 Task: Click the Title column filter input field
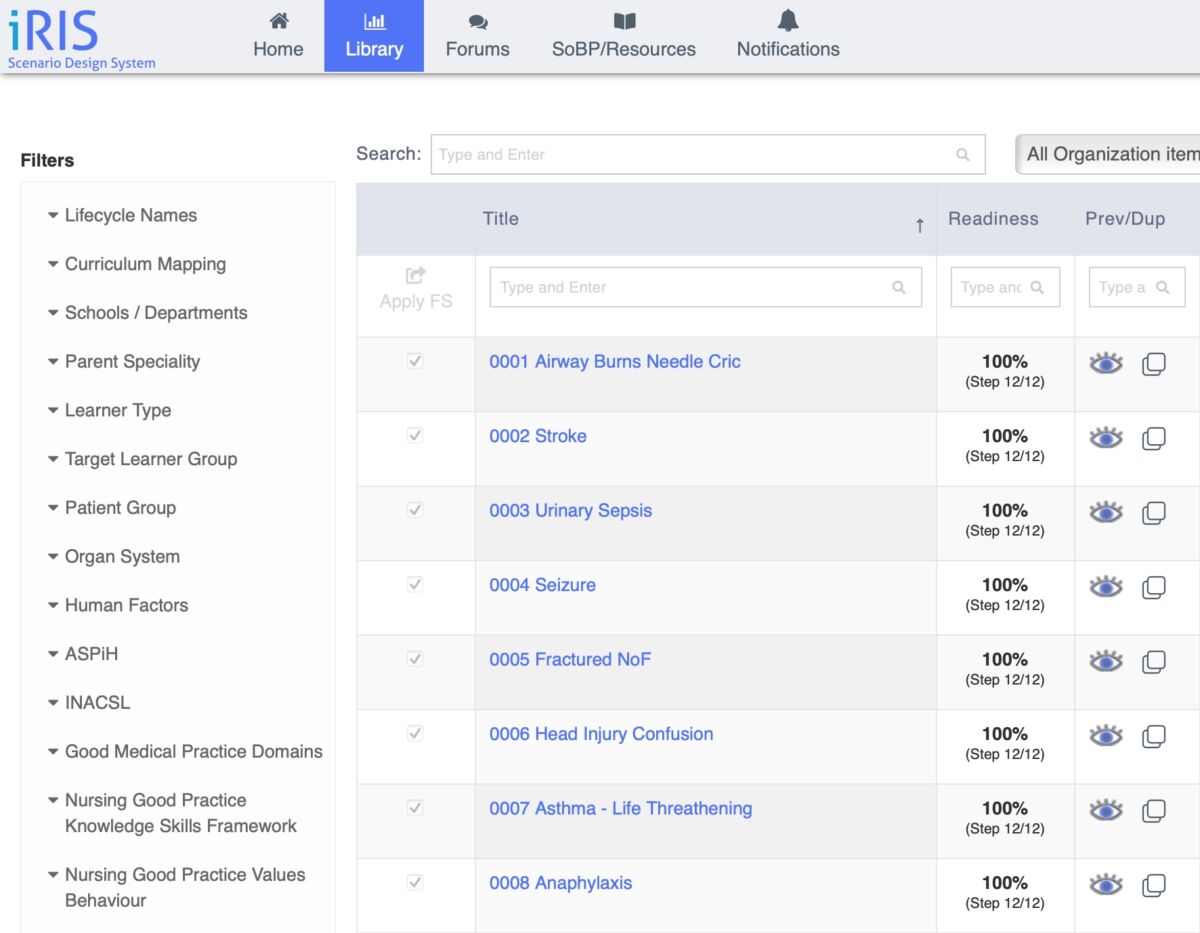(x=692, y=287)
